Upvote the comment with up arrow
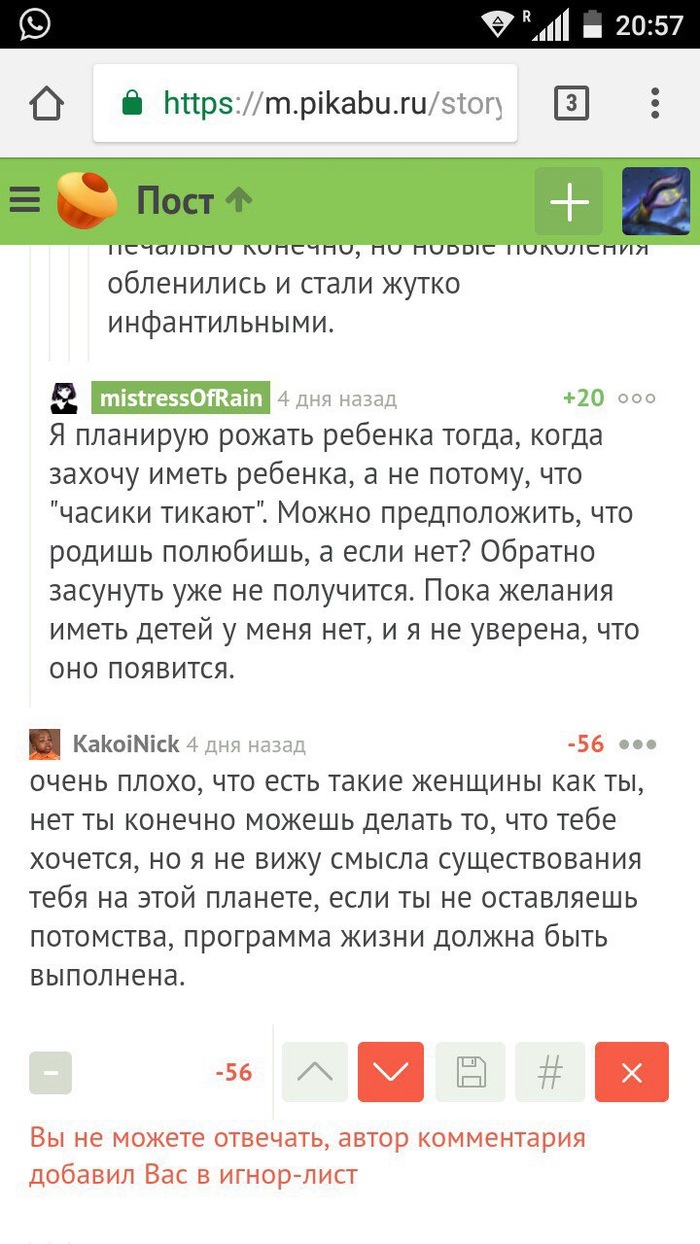Viewport: 700px width, 1244px height. tap(315, 1072)
